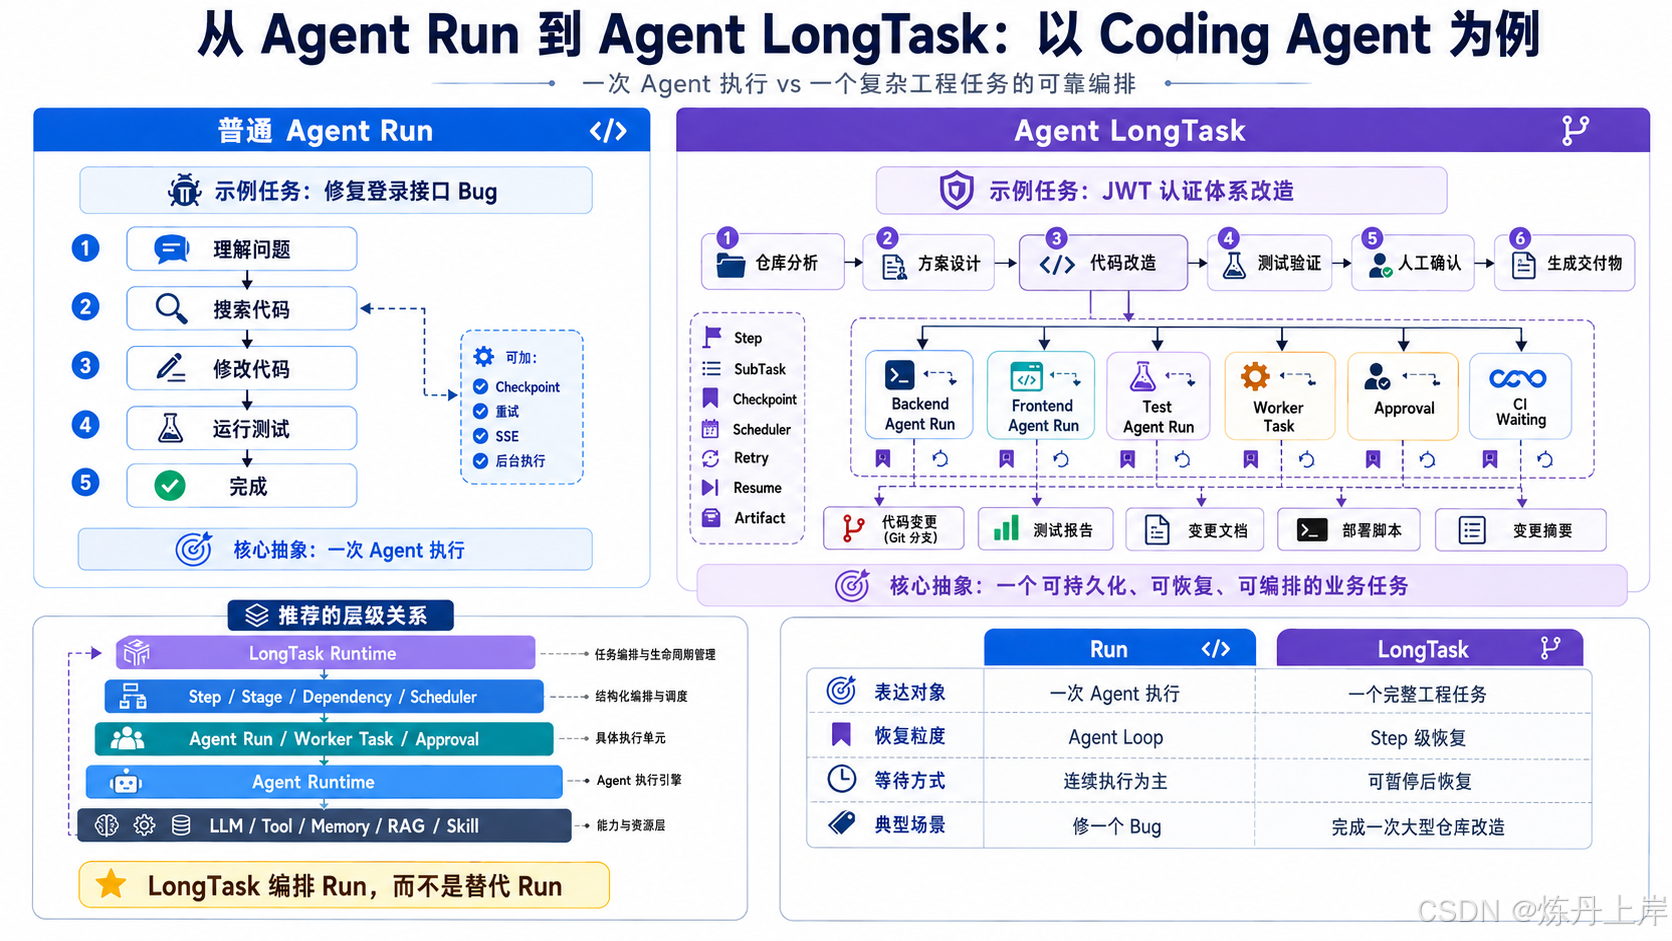Click the bookmark icon under Backend Agent Run

(882, 458)
